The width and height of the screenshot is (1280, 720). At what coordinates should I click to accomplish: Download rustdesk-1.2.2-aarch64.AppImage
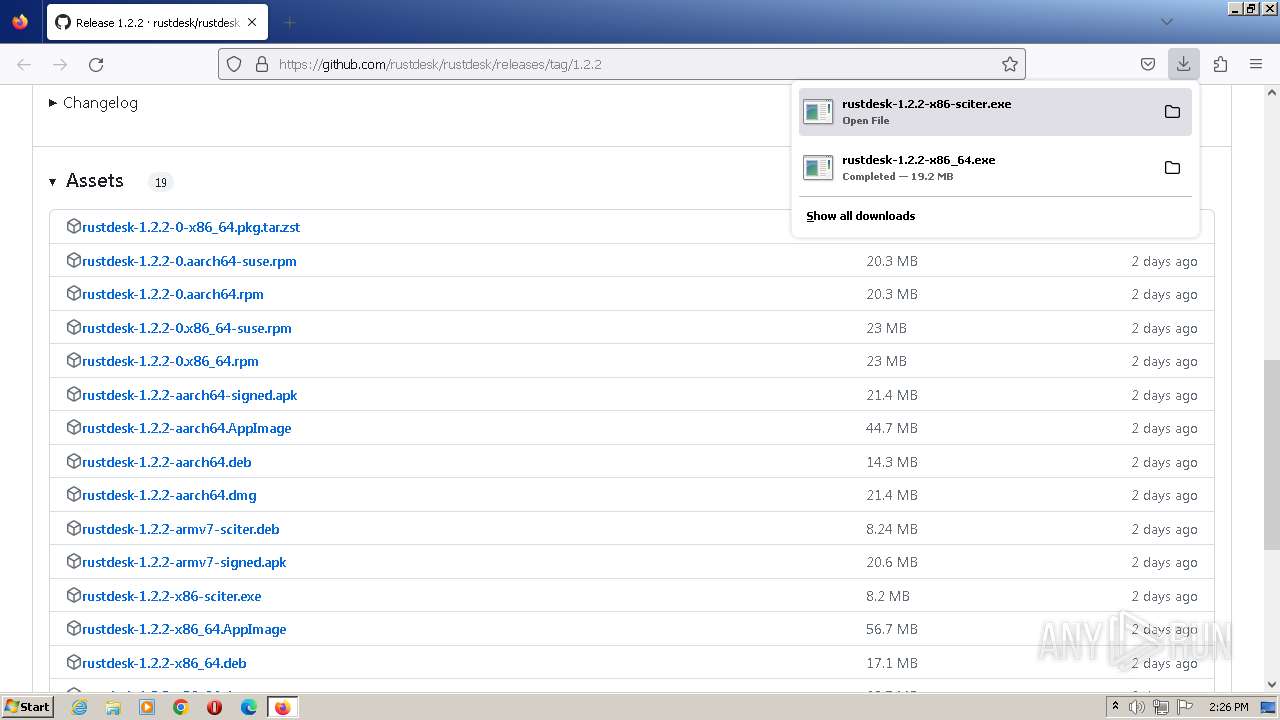pyautogui.click(x=187, y=428)
